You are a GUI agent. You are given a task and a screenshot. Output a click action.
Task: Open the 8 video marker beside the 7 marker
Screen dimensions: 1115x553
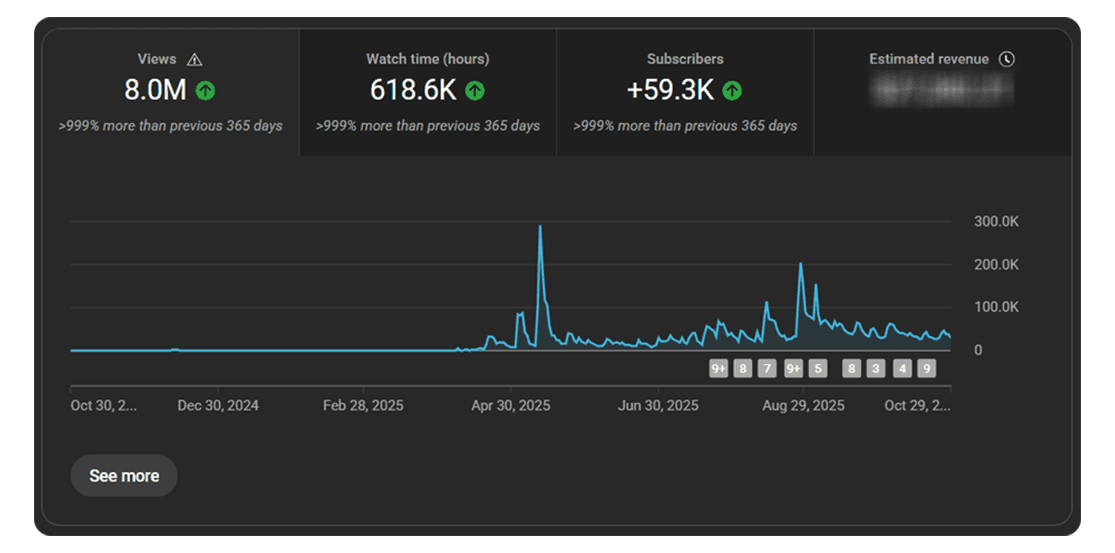(x=743, y=368)
